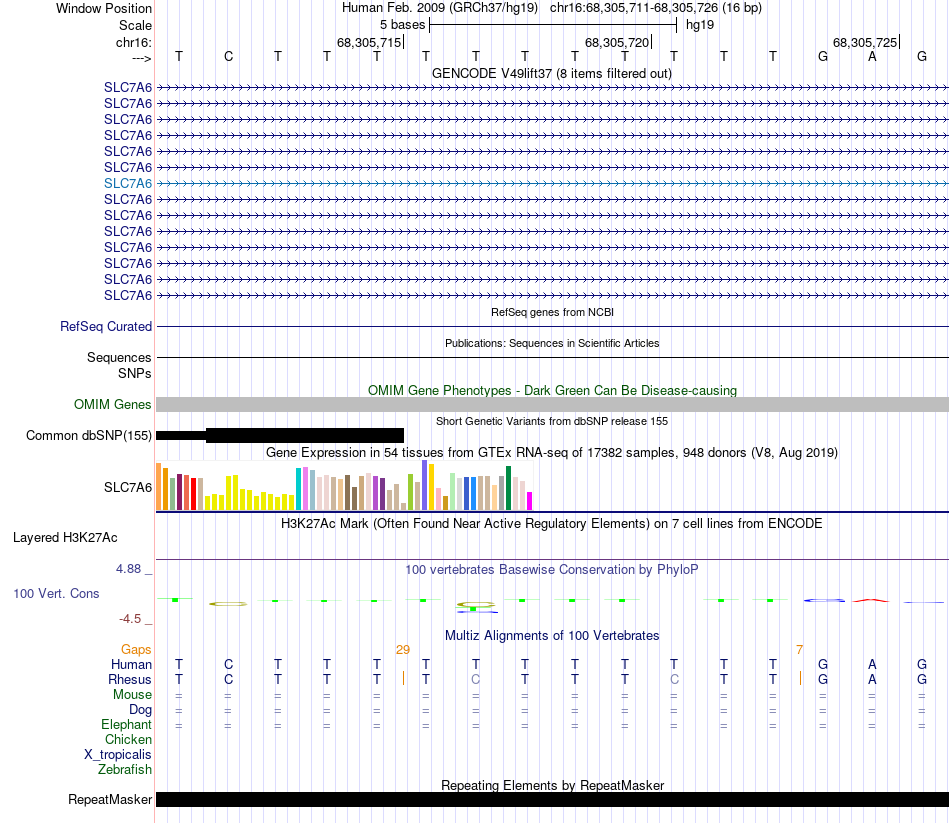Click the Window Position label
This screenshot has height=823, width=950.
point(104,8)
